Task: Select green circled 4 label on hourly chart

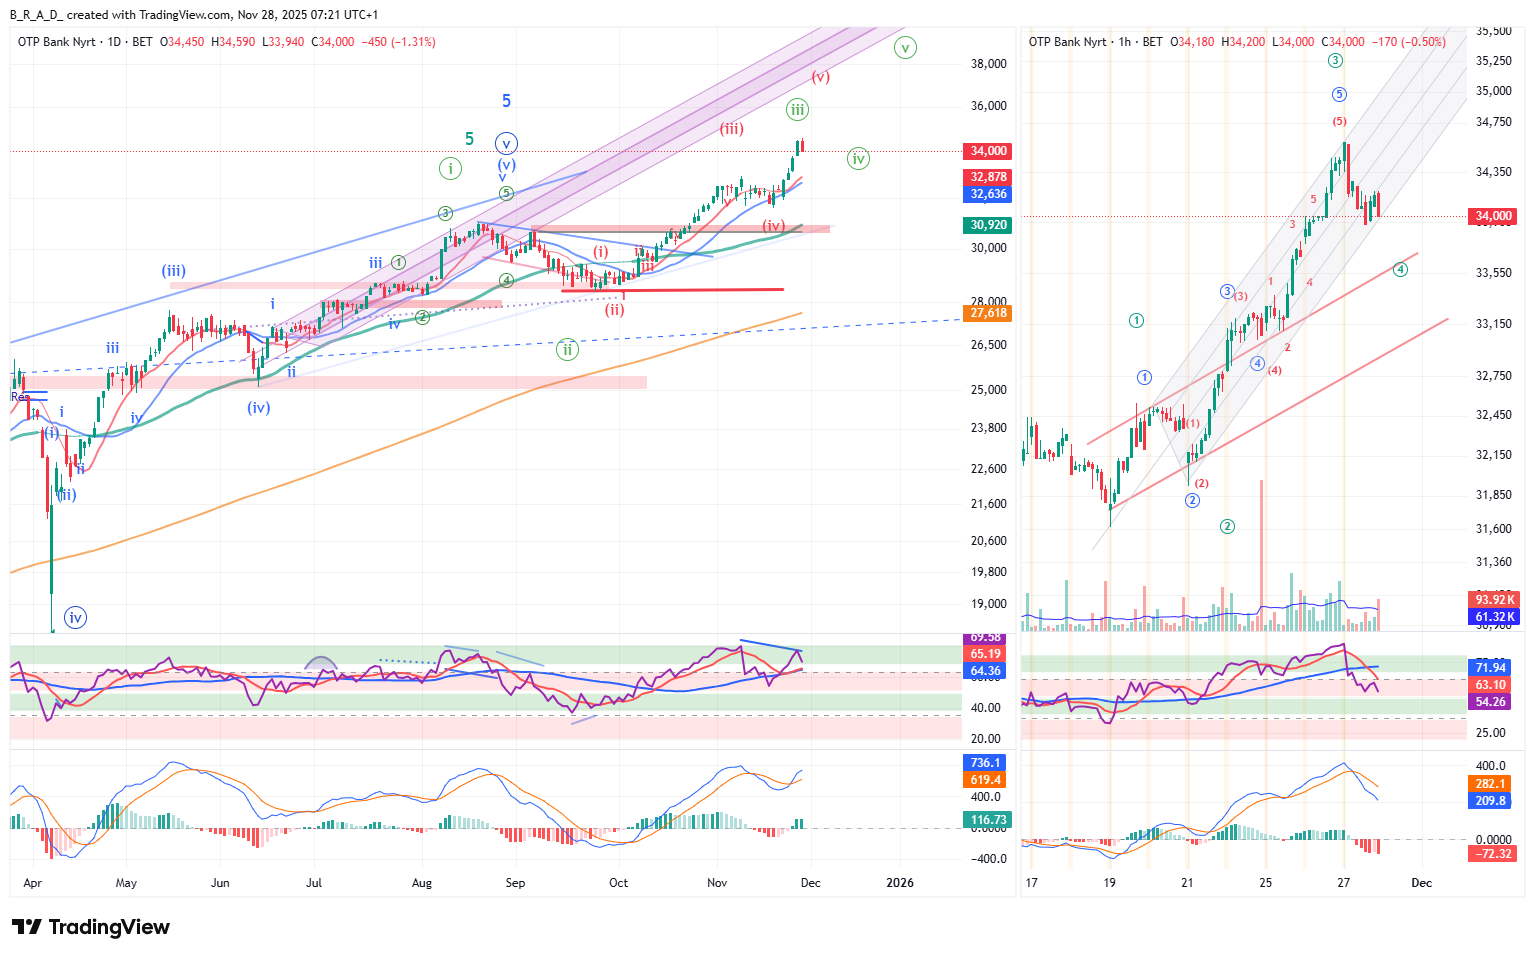Action: (x=1400, y=269)
